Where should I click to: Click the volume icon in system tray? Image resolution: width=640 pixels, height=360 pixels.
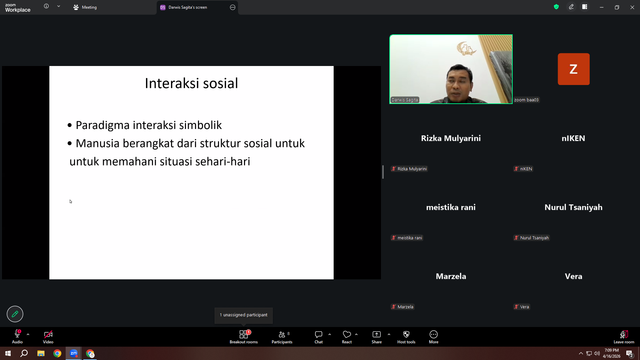point(597,353)
